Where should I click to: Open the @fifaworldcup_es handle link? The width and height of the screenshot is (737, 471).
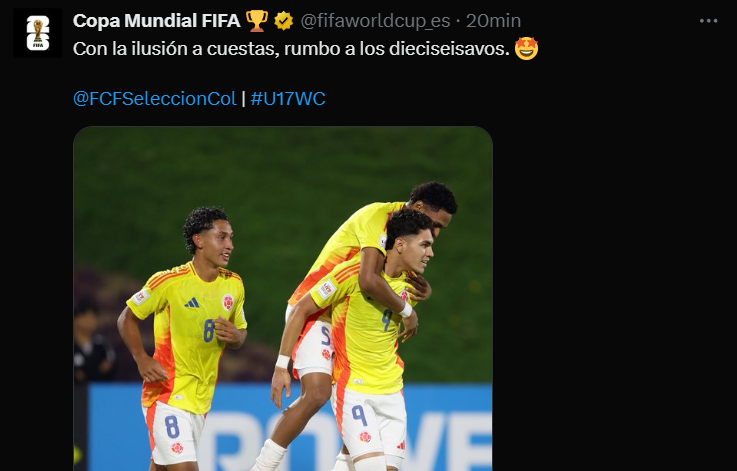375,21
